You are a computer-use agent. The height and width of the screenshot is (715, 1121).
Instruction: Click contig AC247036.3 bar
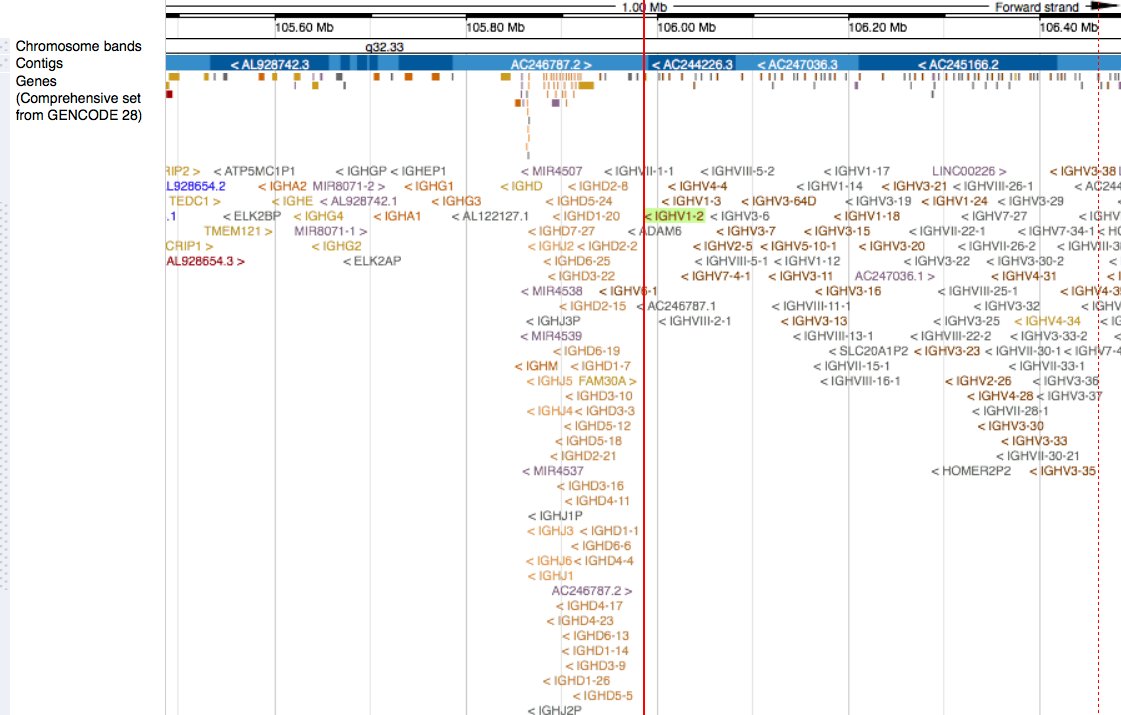[x=797, y=64]
